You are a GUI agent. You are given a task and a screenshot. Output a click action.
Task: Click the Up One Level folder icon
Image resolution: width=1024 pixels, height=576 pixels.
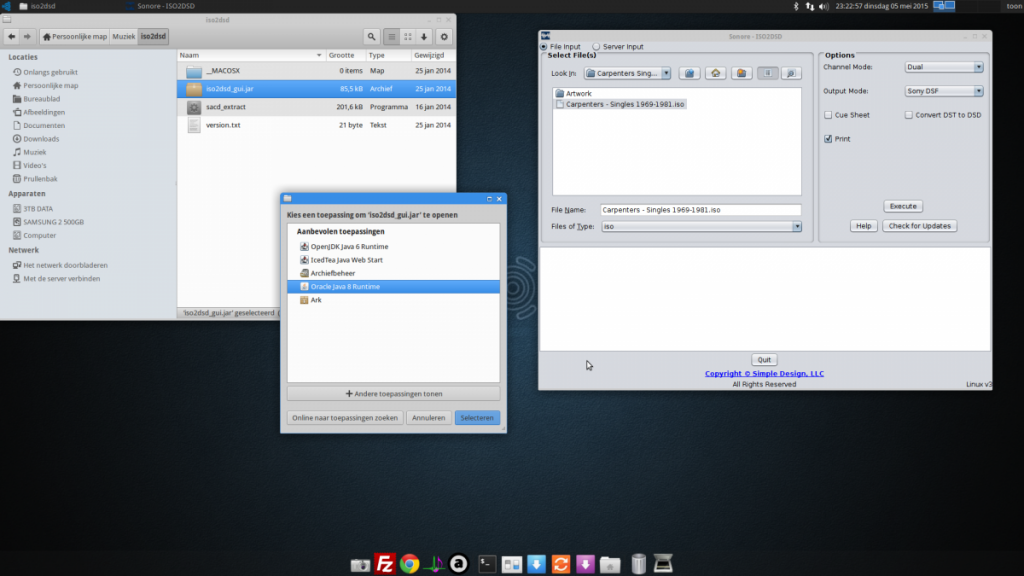click(x=689, y=73)
